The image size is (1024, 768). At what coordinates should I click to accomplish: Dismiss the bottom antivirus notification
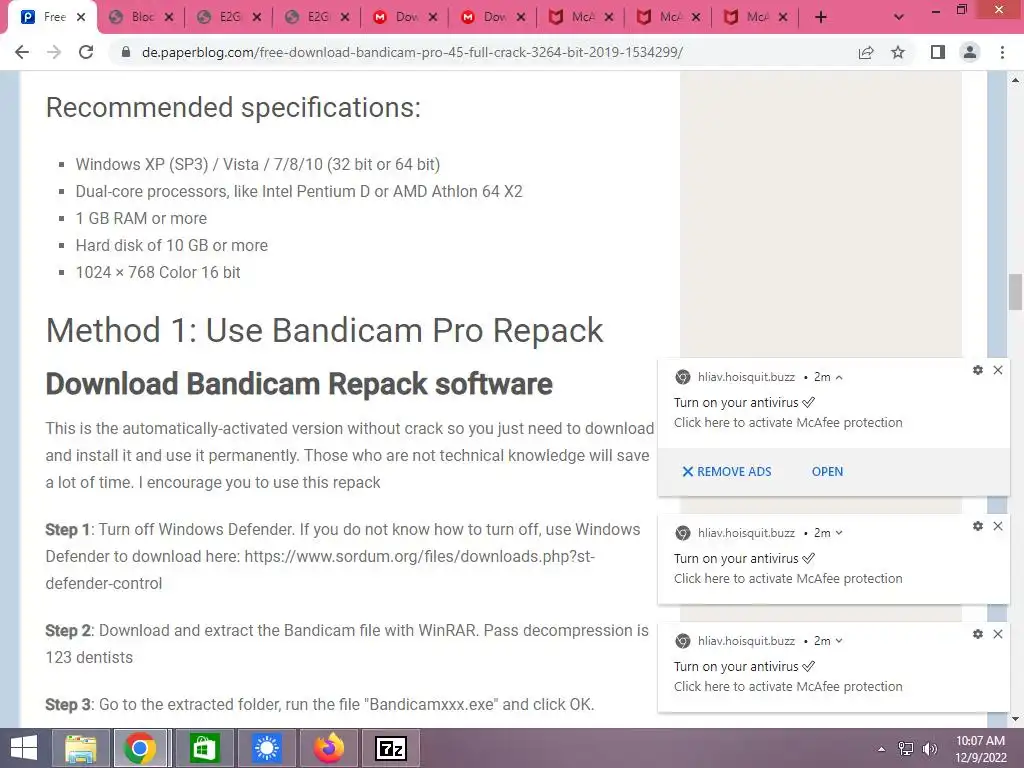(998, 634)
